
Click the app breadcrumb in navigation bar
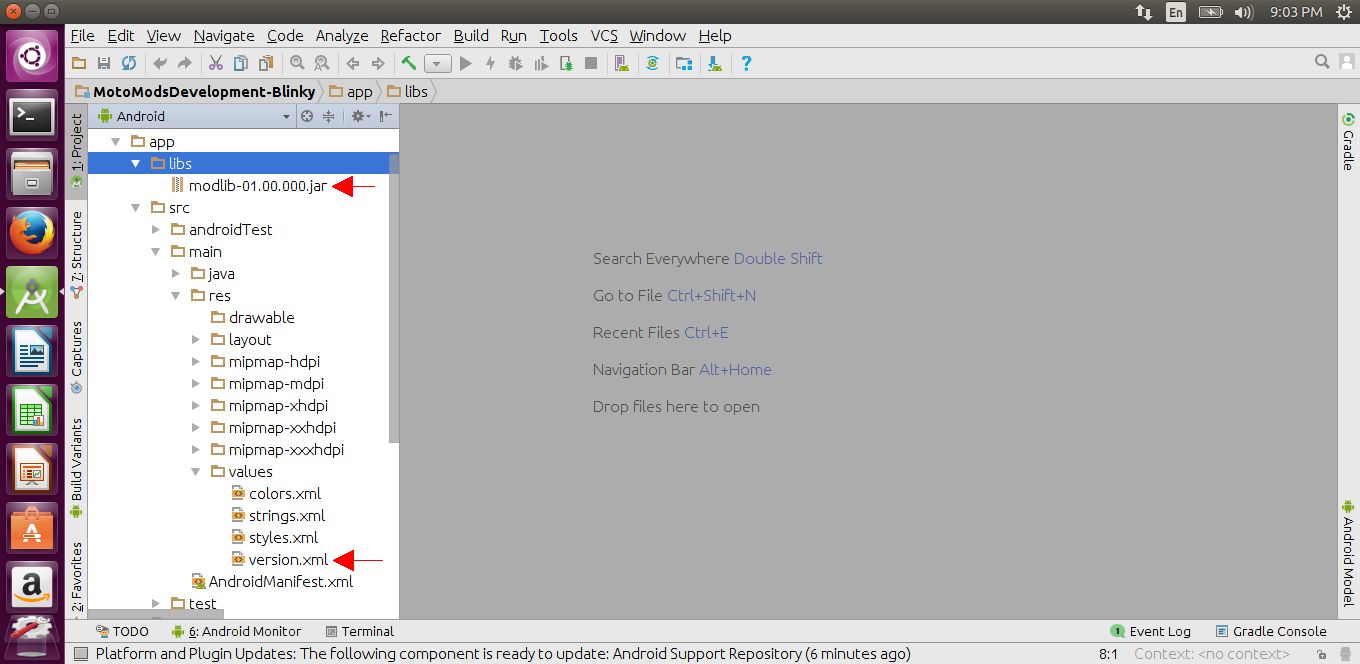359,91
